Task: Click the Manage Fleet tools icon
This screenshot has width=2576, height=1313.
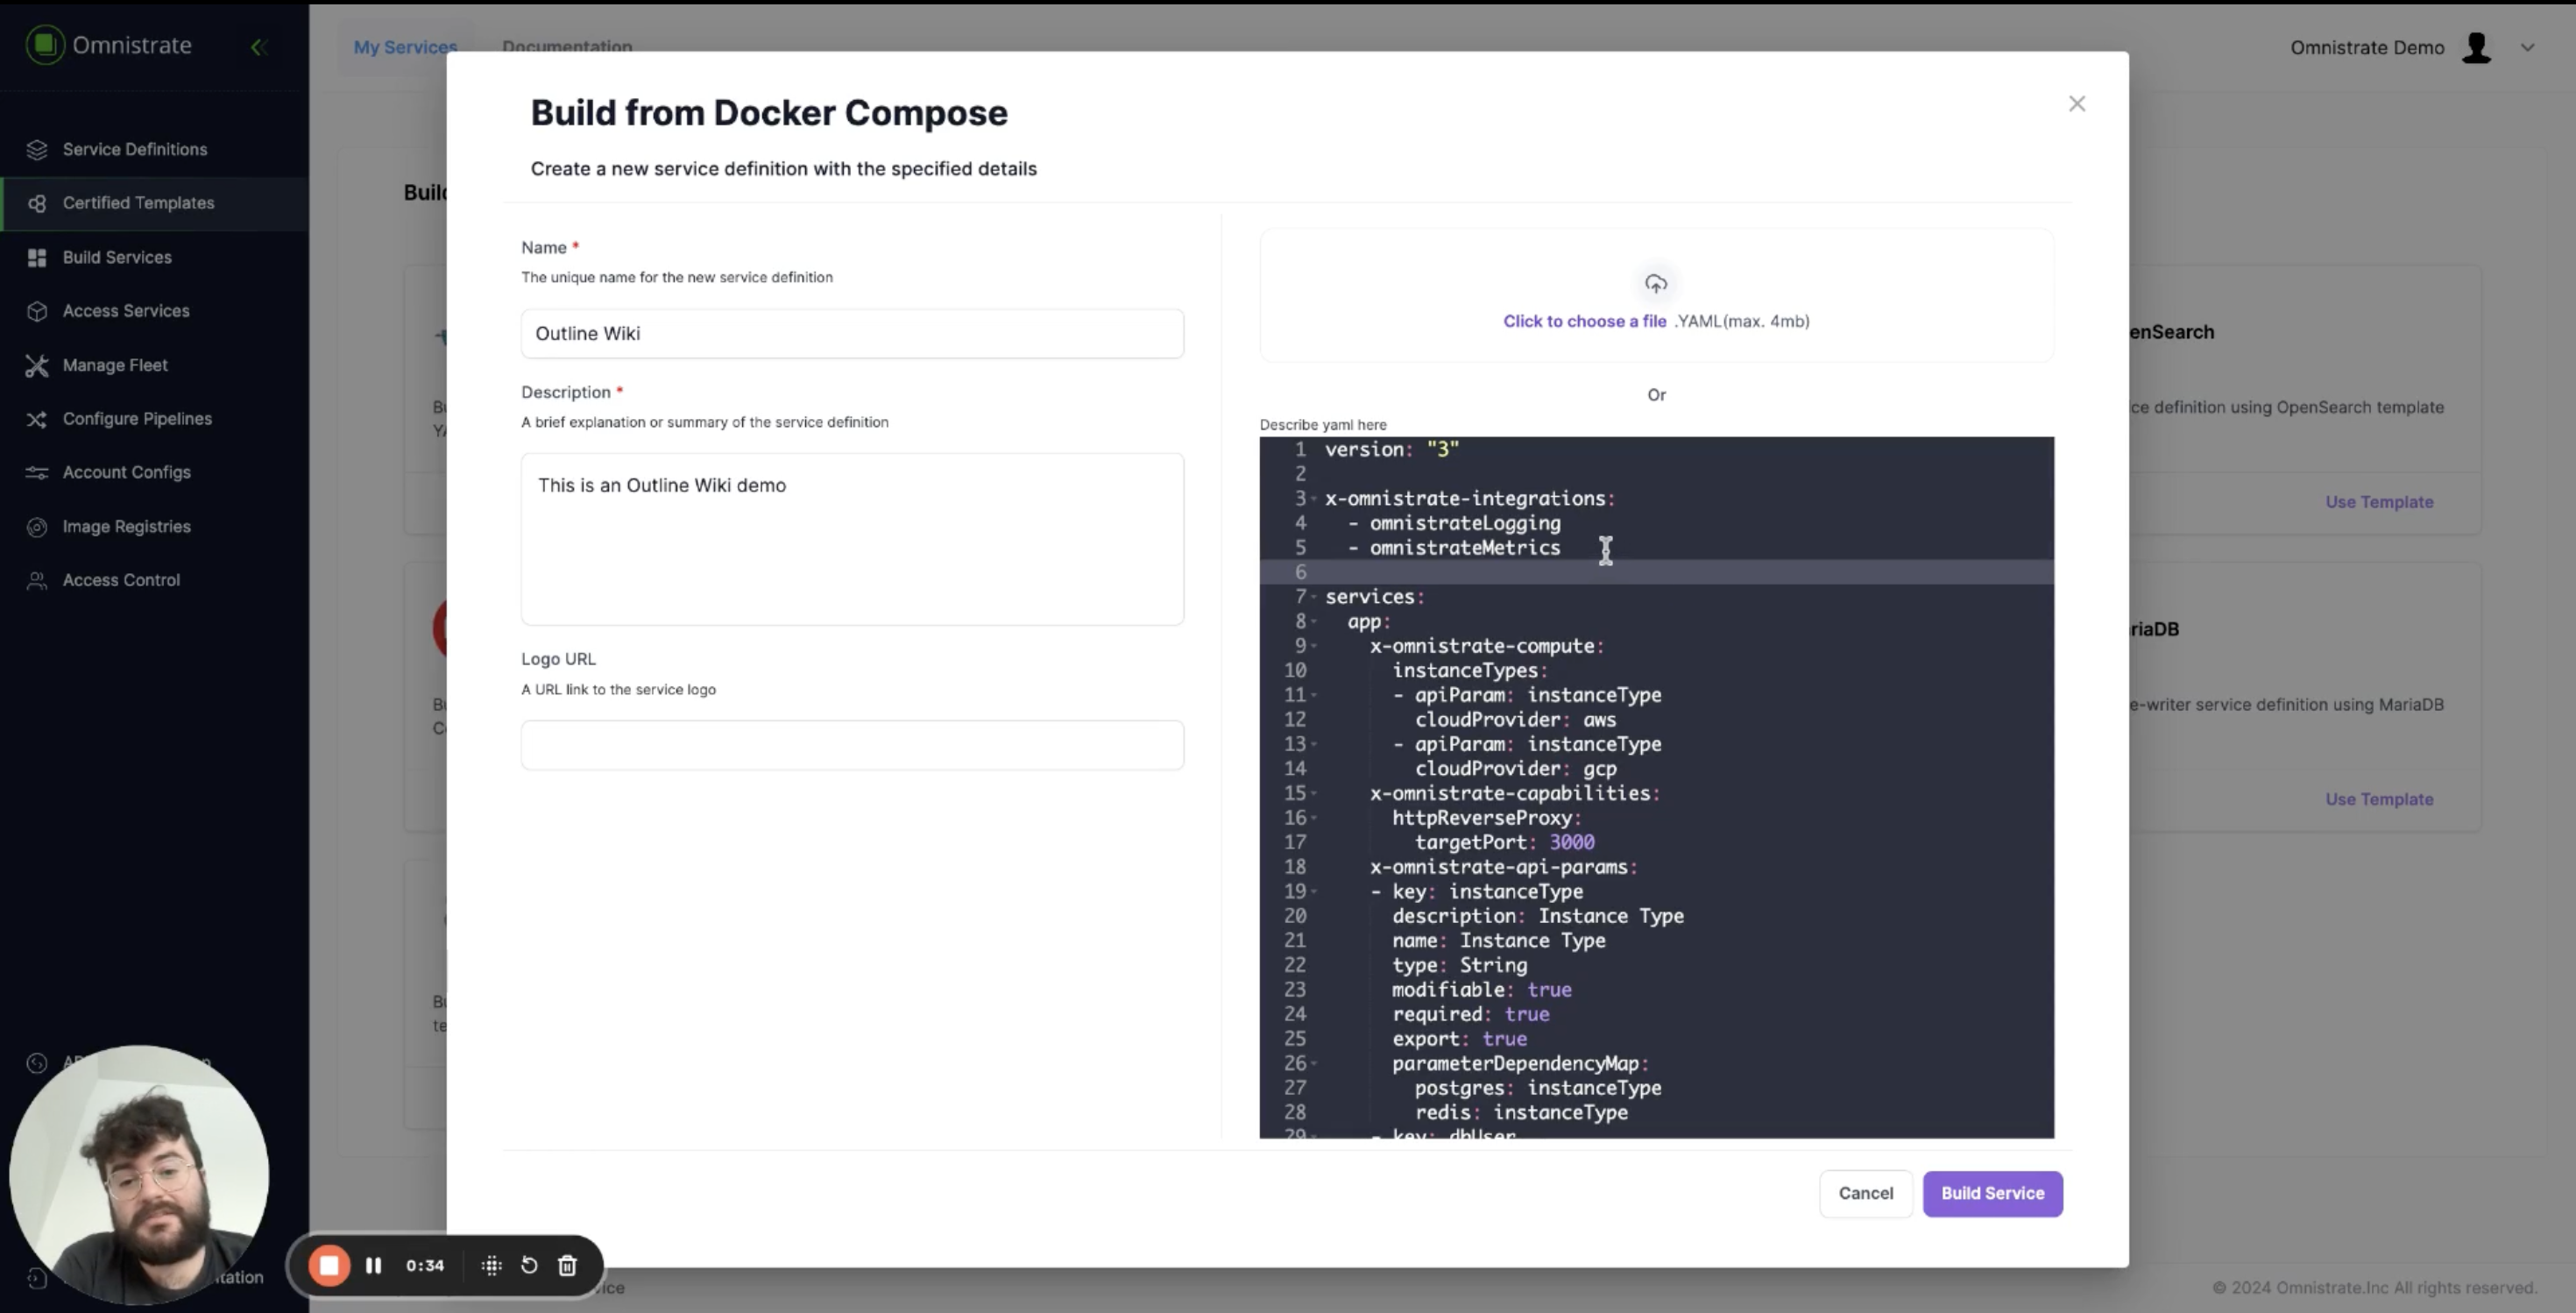Action: coord(37,365)
